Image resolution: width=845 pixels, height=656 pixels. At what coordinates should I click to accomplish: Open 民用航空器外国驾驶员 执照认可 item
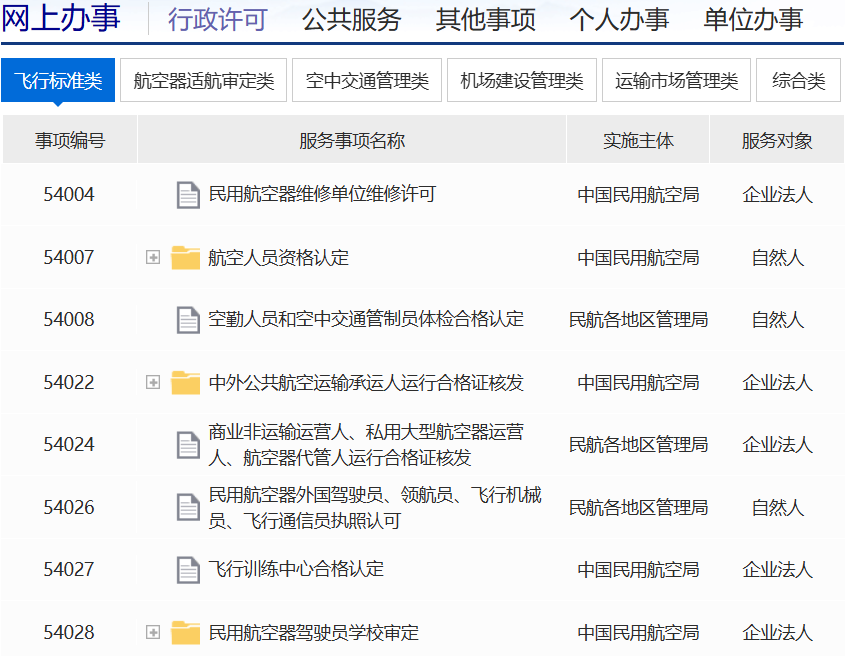point(375,507)
